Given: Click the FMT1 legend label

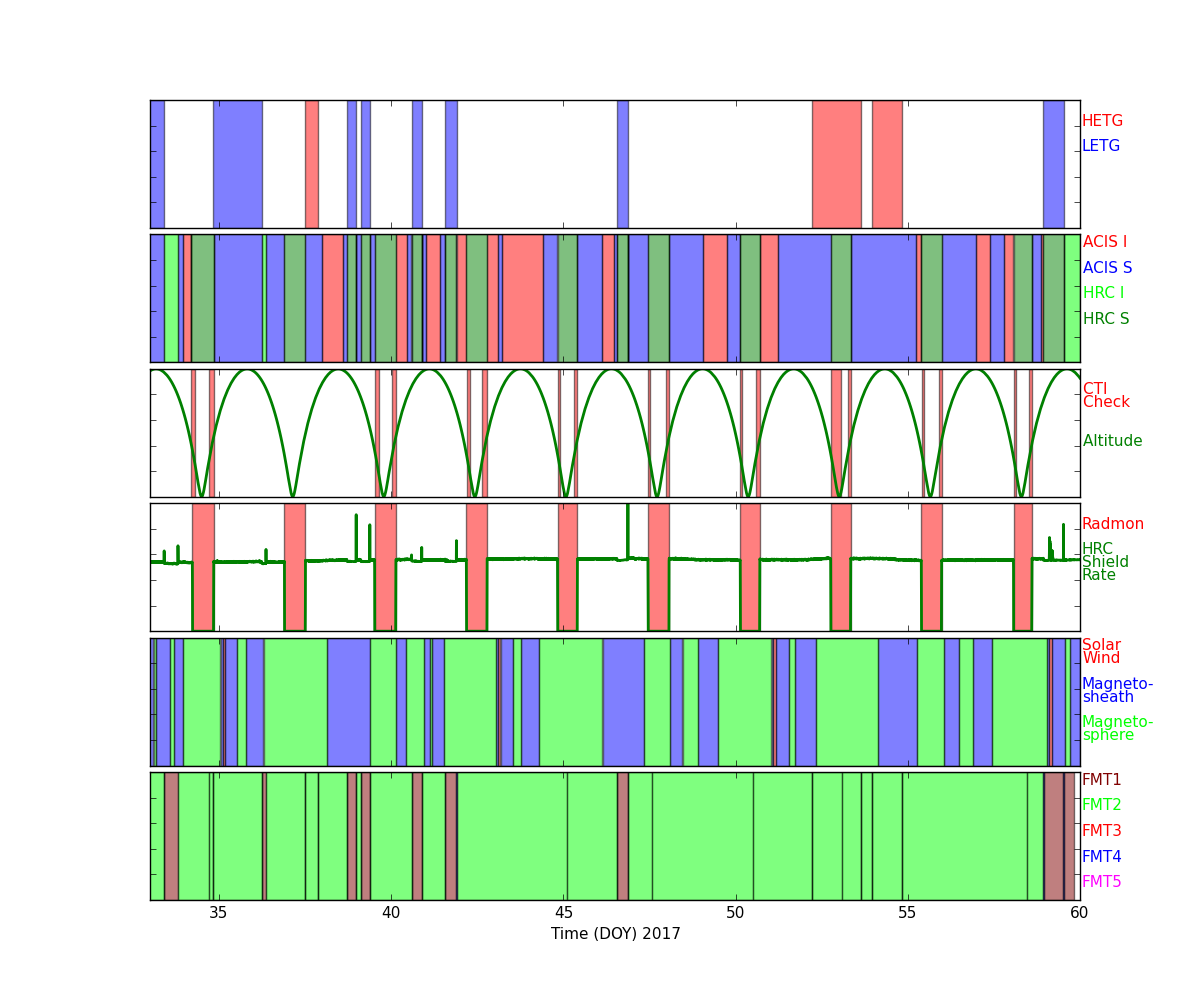Looking at the screenshot, I should [1101, 780].
